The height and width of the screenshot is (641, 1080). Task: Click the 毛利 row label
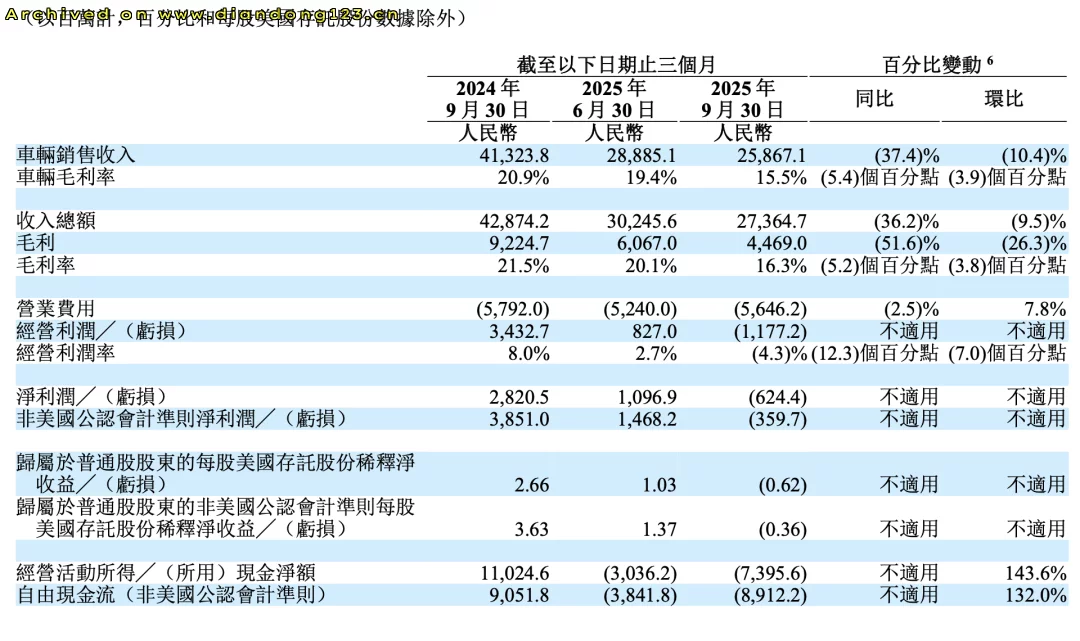(33, 243)
